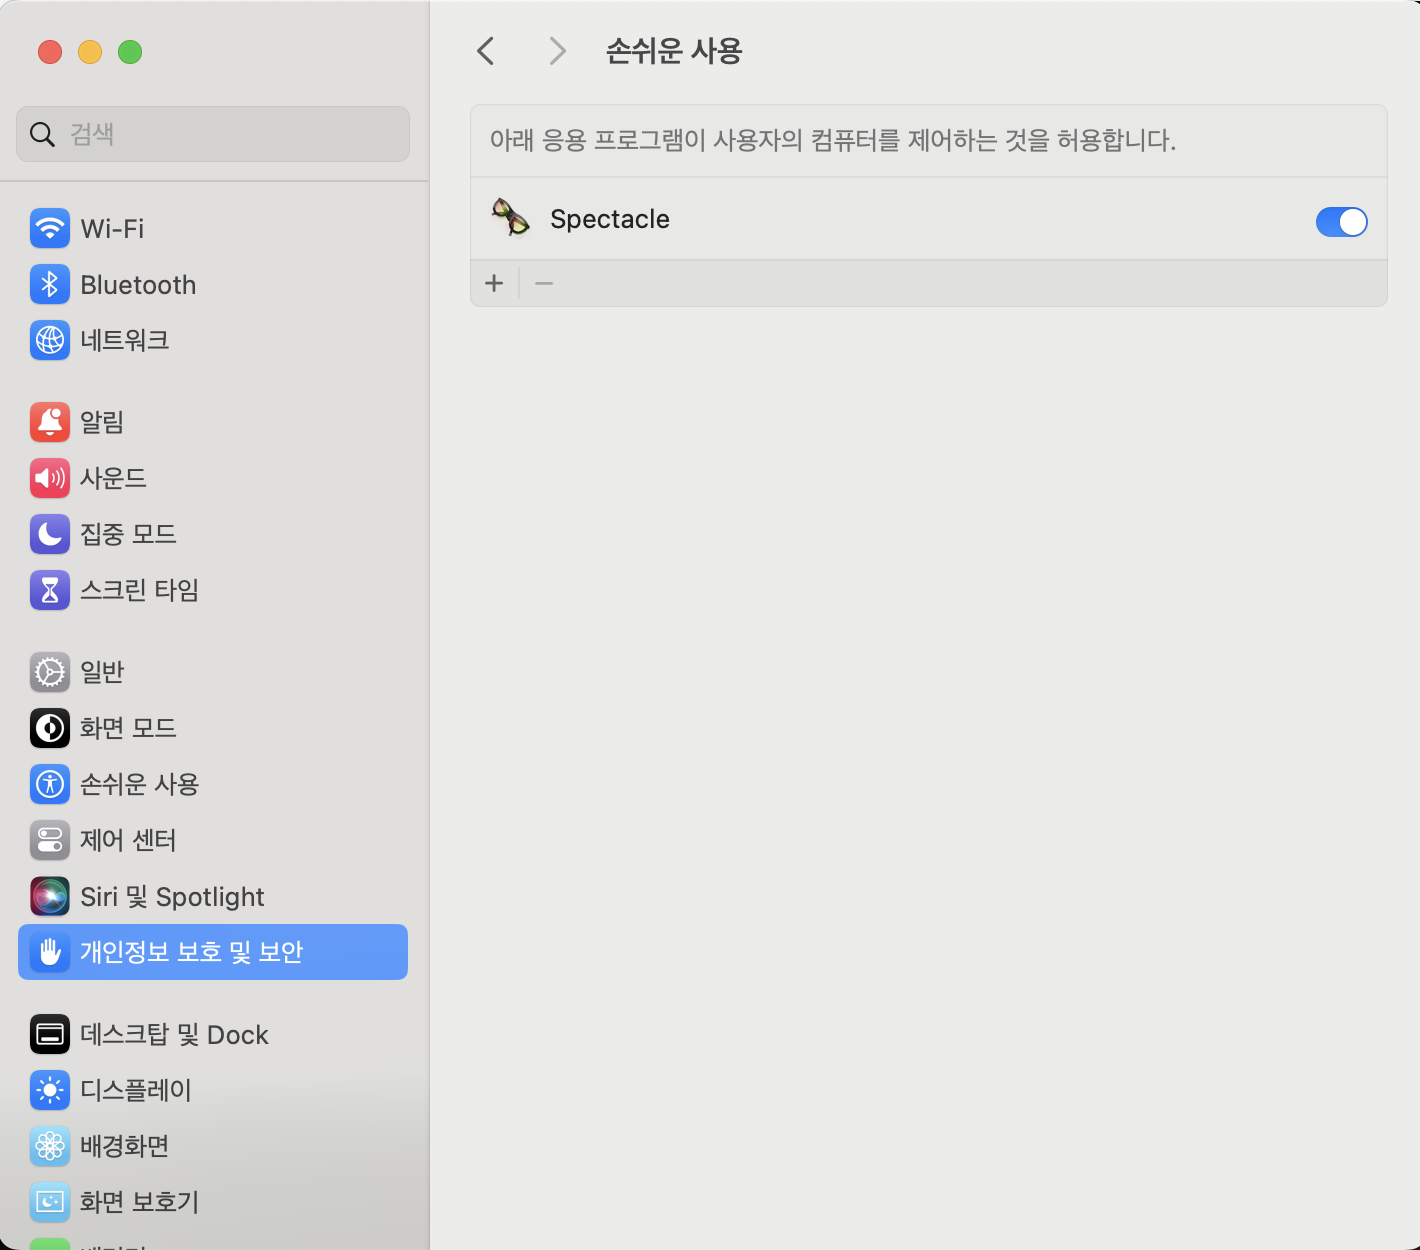Click the 알림 bell icon

pos(50,422)
